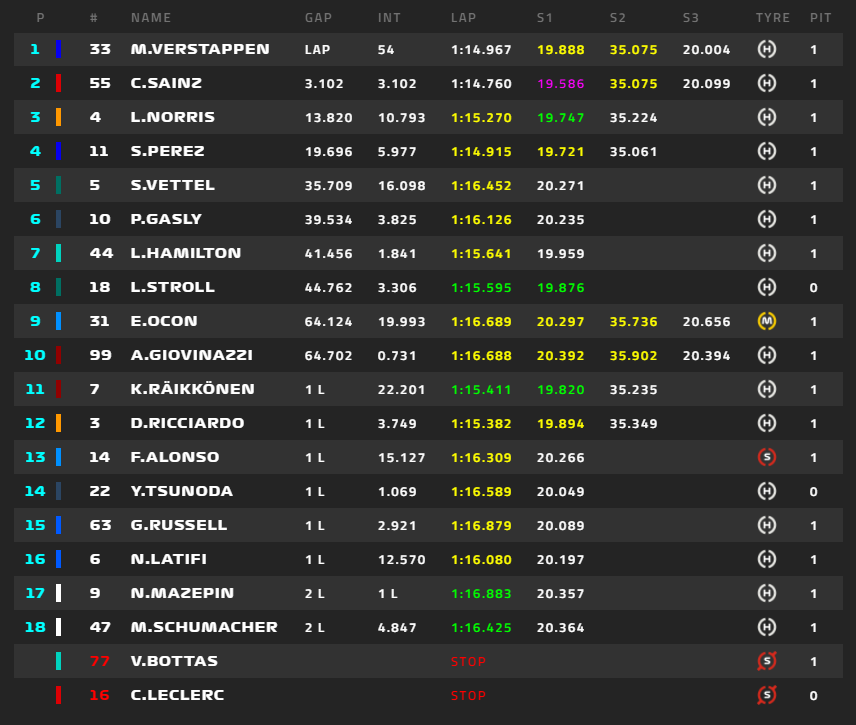The image size is (856, 725).
Task: Click Verstappen's hard tyre icon
Action: click(x=767, y=50)
